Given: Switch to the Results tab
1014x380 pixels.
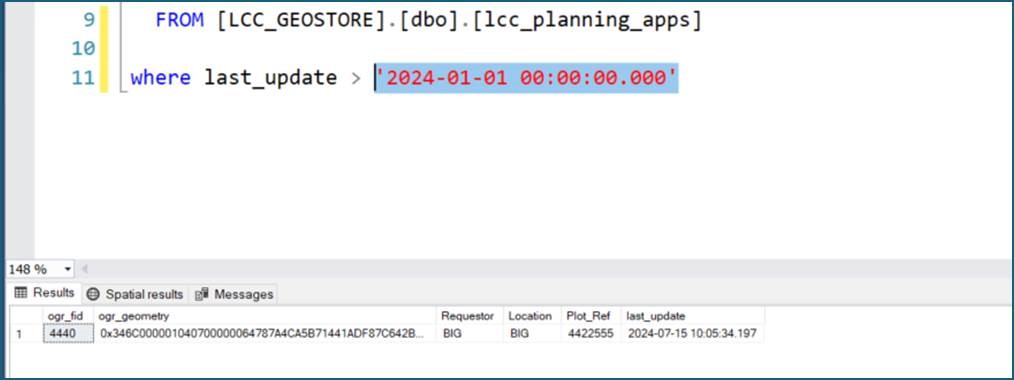Looking at the screenshot, I should point(45,293).
